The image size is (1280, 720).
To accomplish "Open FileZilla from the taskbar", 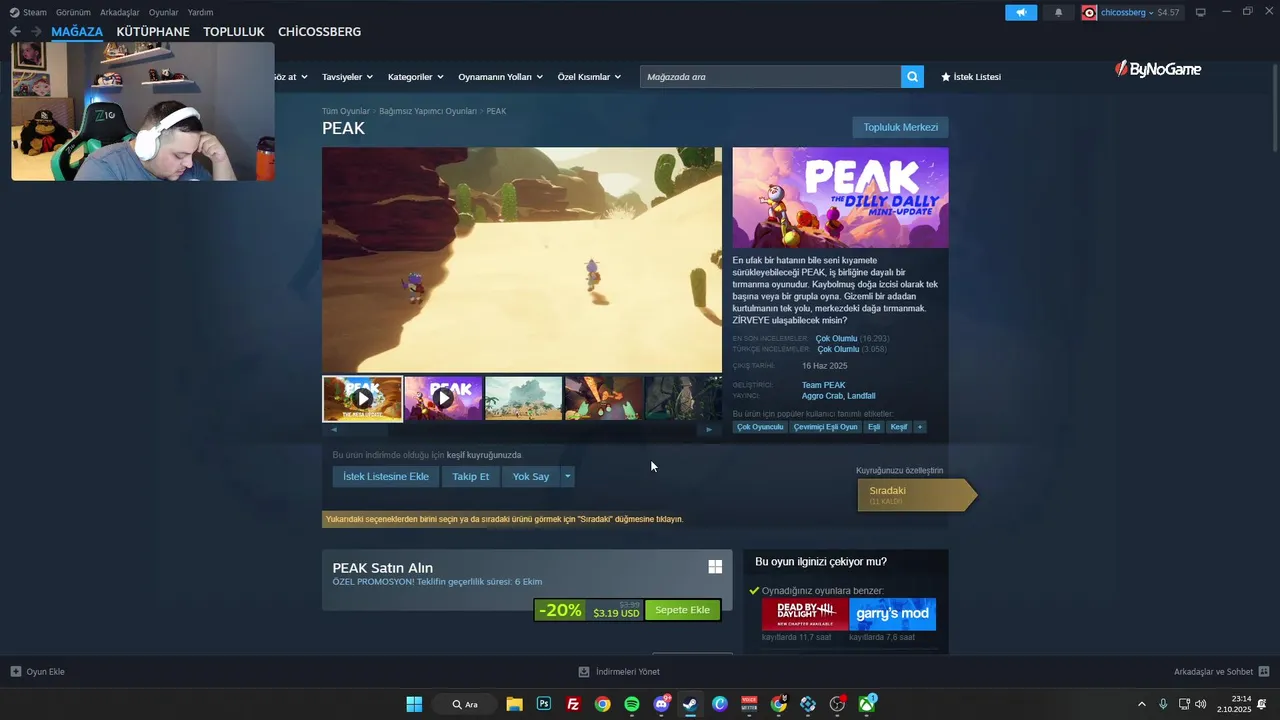I will click(x=573, y=704).
